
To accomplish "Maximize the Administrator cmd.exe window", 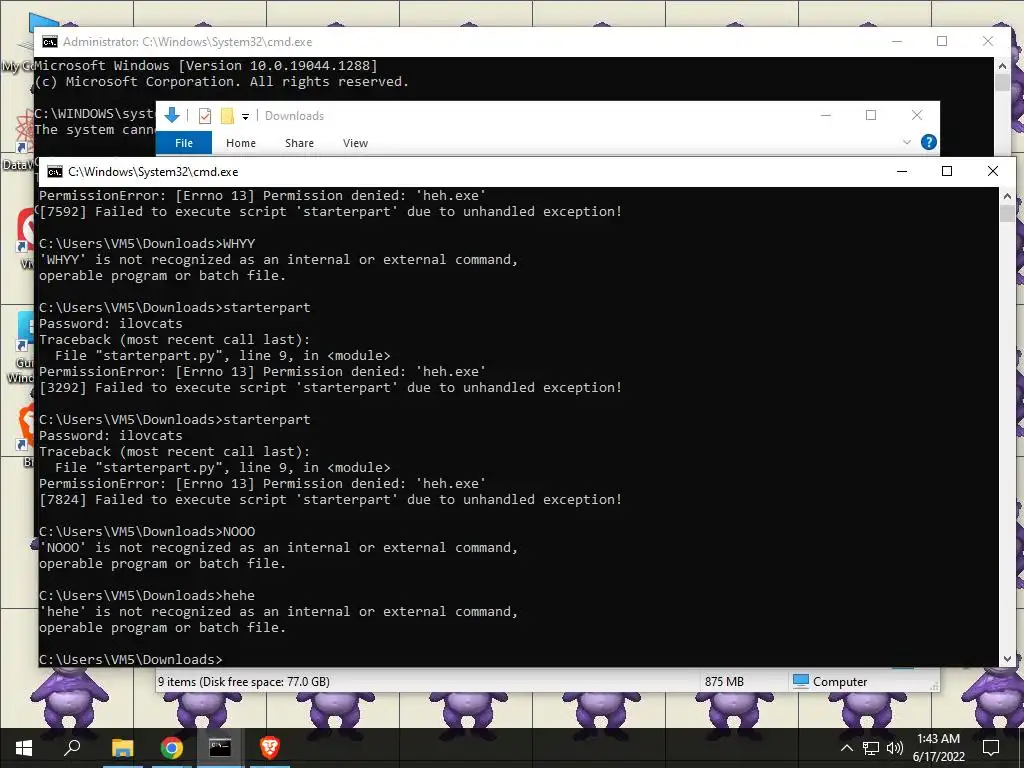I will point(942,42).
